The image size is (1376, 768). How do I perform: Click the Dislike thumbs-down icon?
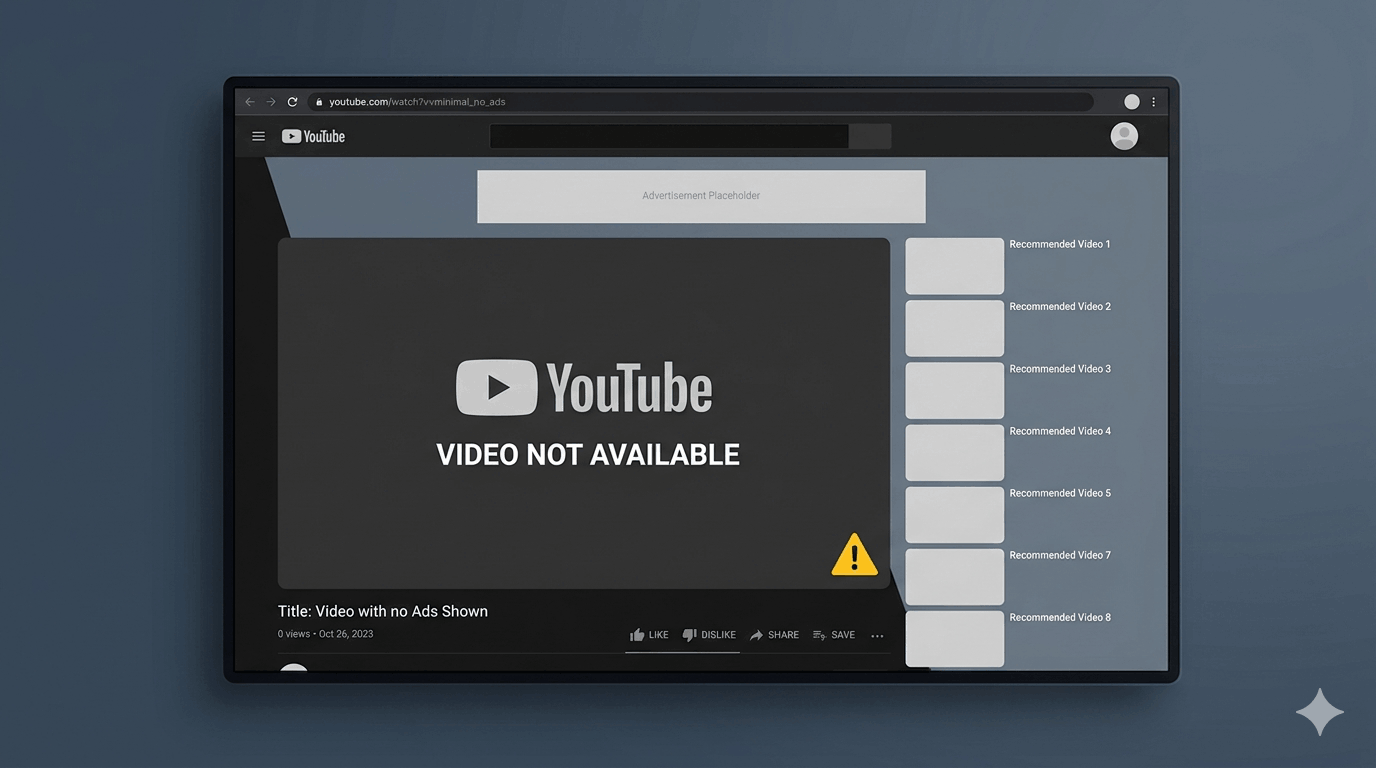689,634
